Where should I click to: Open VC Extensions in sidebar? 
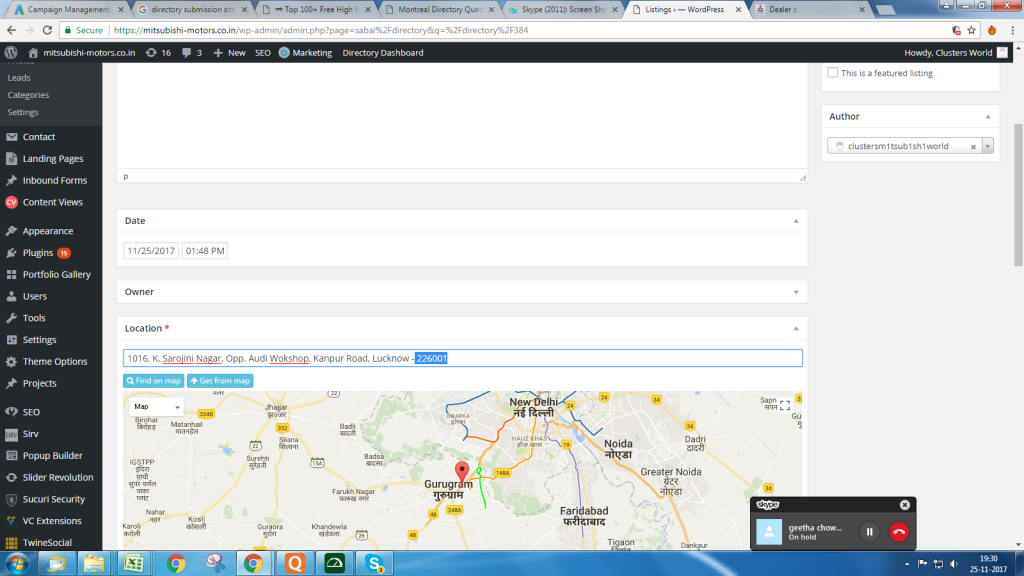click(x=52, y=521)
